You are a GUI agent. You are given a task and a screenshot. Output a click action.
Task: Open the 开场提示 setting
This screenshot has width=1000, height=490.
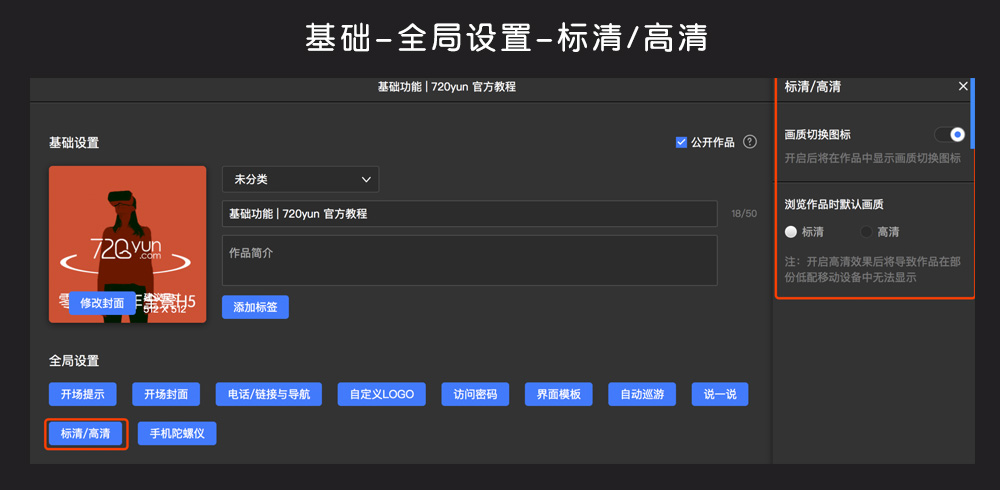pyautogui.click(x=82, y=394)
